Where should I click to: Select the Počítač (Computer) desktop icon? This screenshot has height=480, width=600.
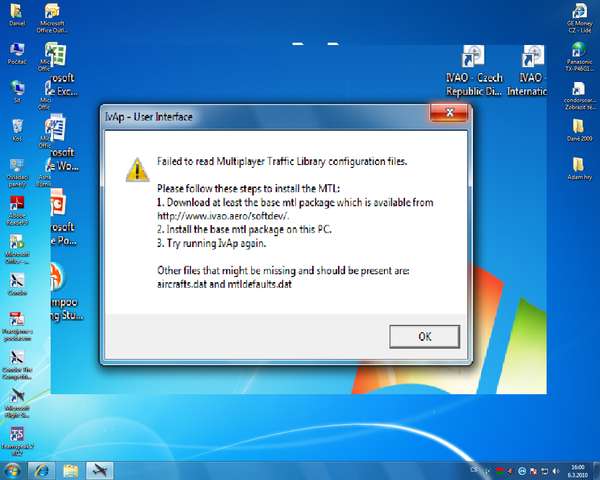click(x=17, y=53)
